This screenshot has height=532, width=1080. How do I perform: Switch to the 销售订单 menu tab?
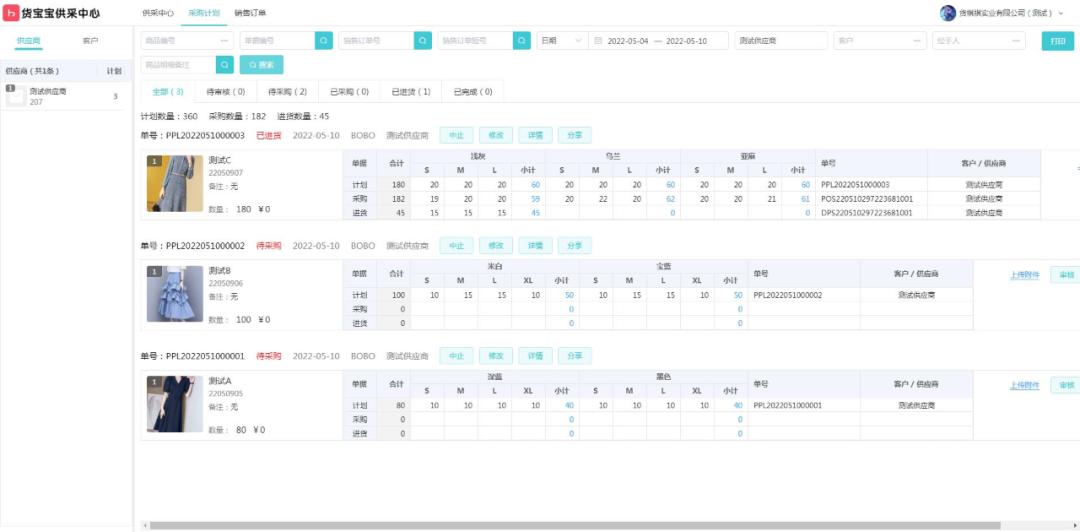tap(250, 13)
